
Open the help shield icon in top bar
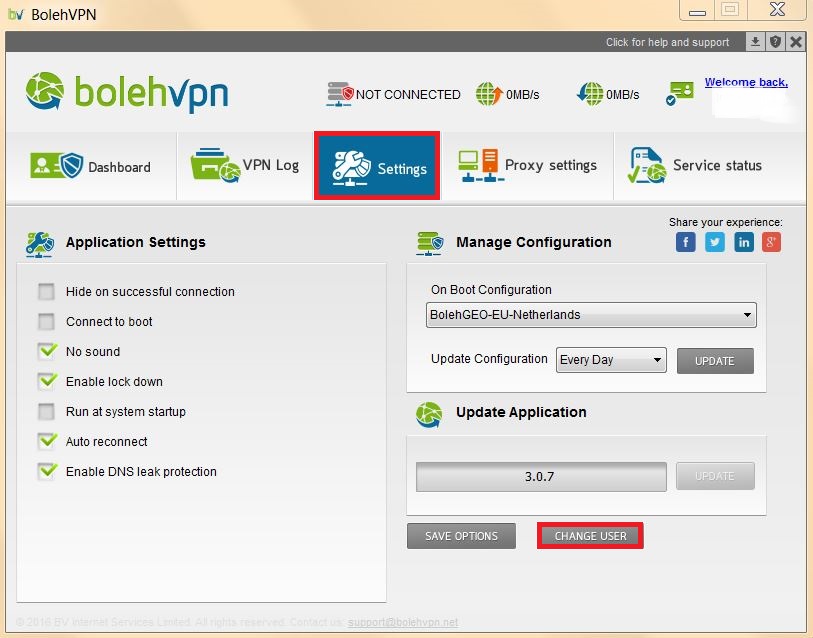776,41
